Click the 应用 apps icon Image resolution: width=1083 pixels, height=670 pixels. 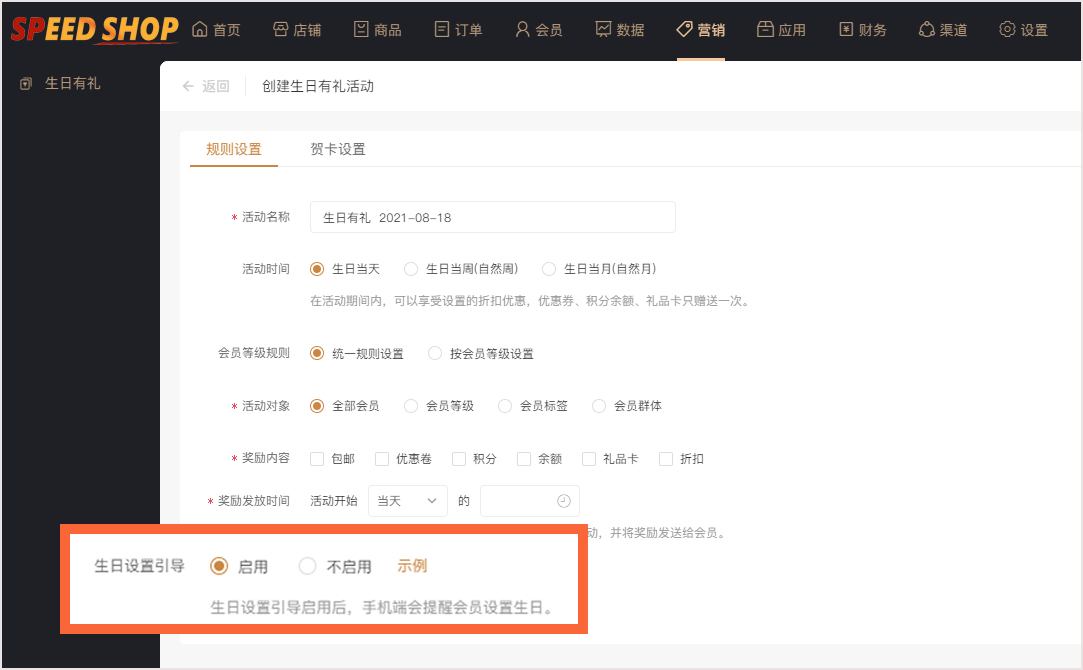(x=765, y=29)
